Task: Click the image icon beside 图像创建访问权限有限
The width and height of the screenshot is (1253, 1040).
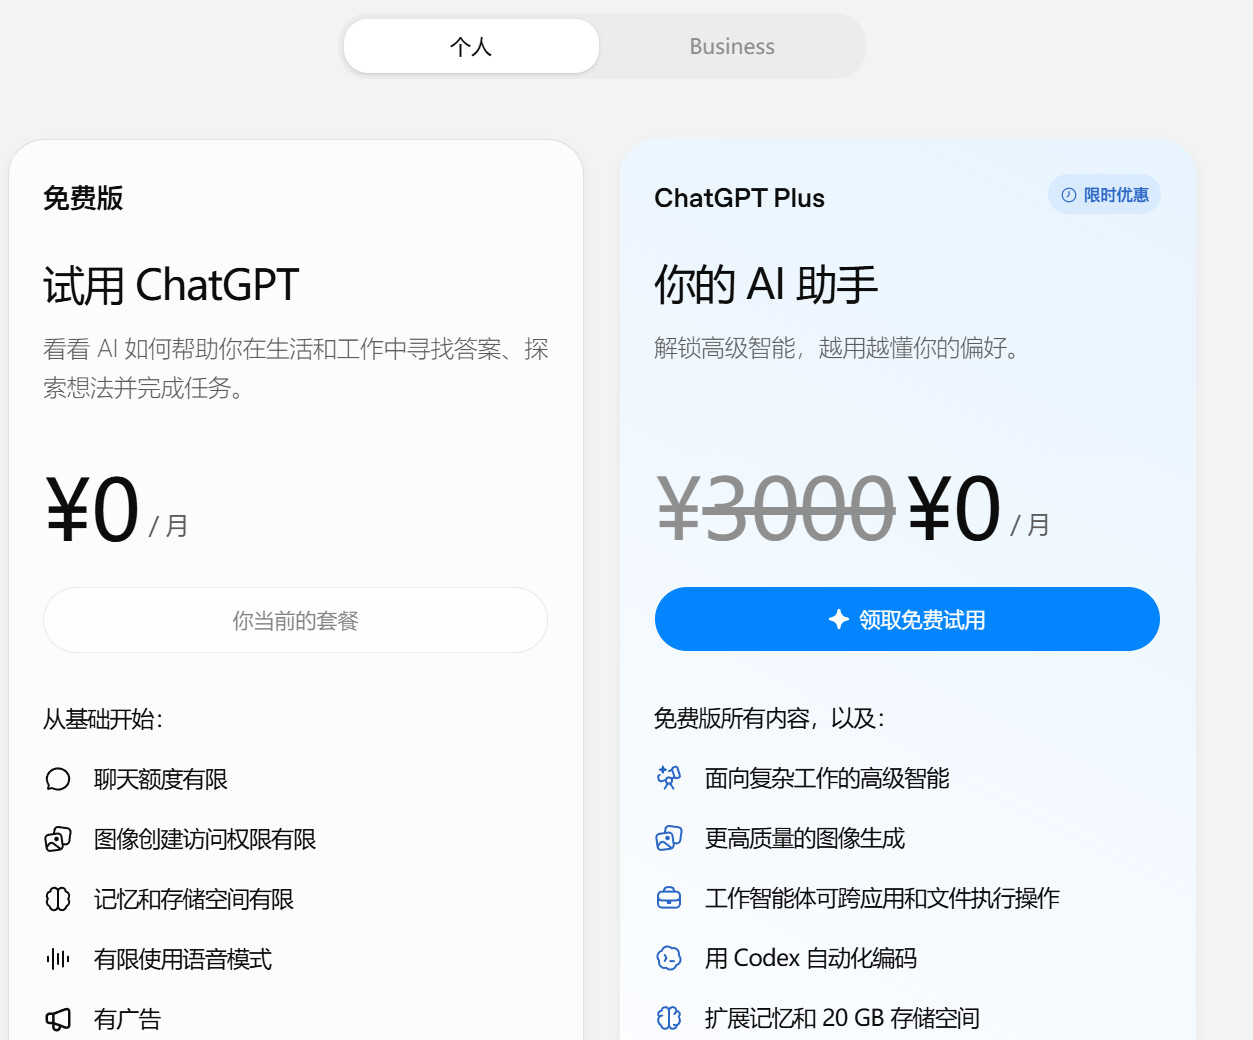Action: 58,839
